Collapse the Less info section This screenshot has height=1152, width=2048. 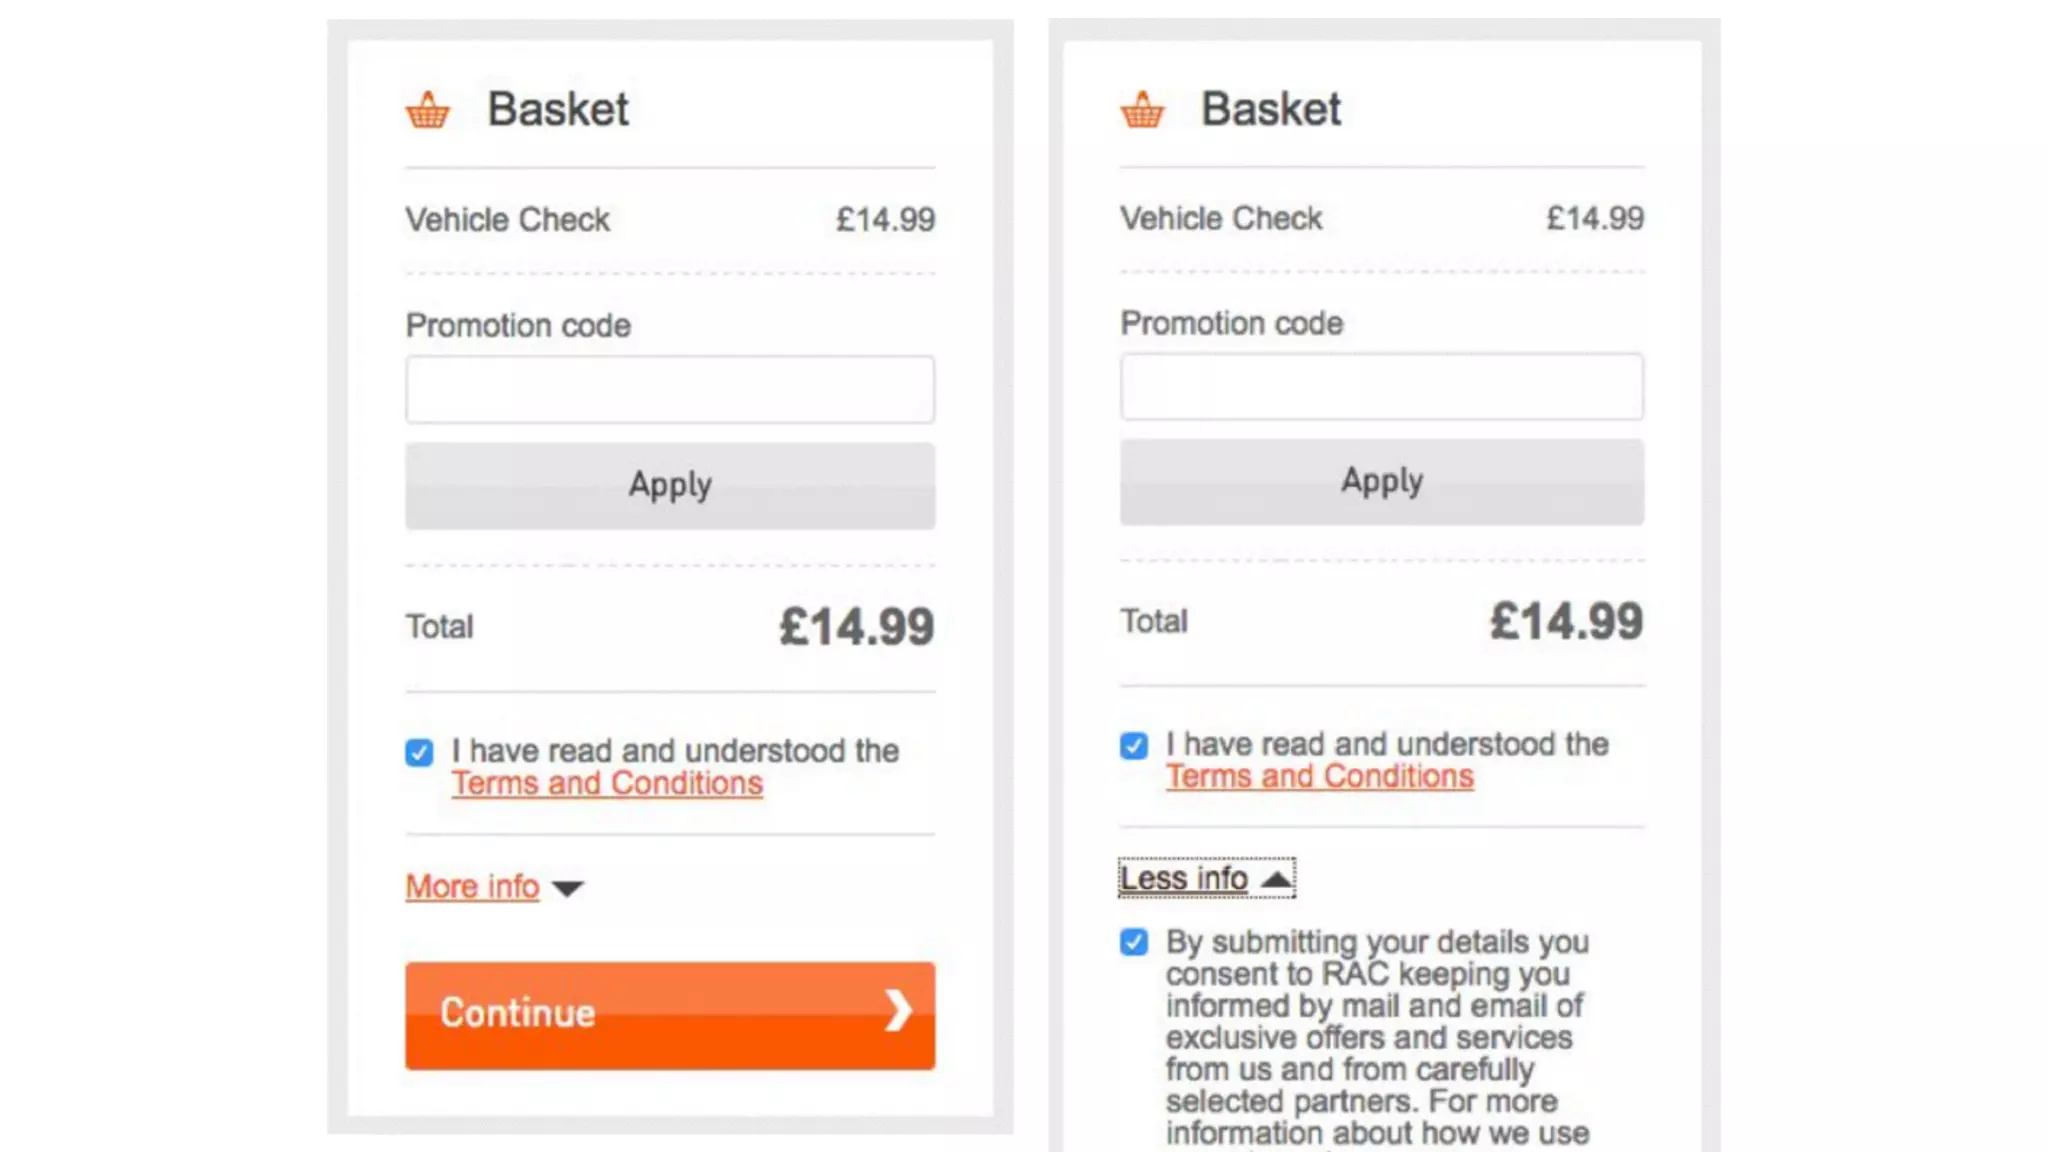(1184, 879)
